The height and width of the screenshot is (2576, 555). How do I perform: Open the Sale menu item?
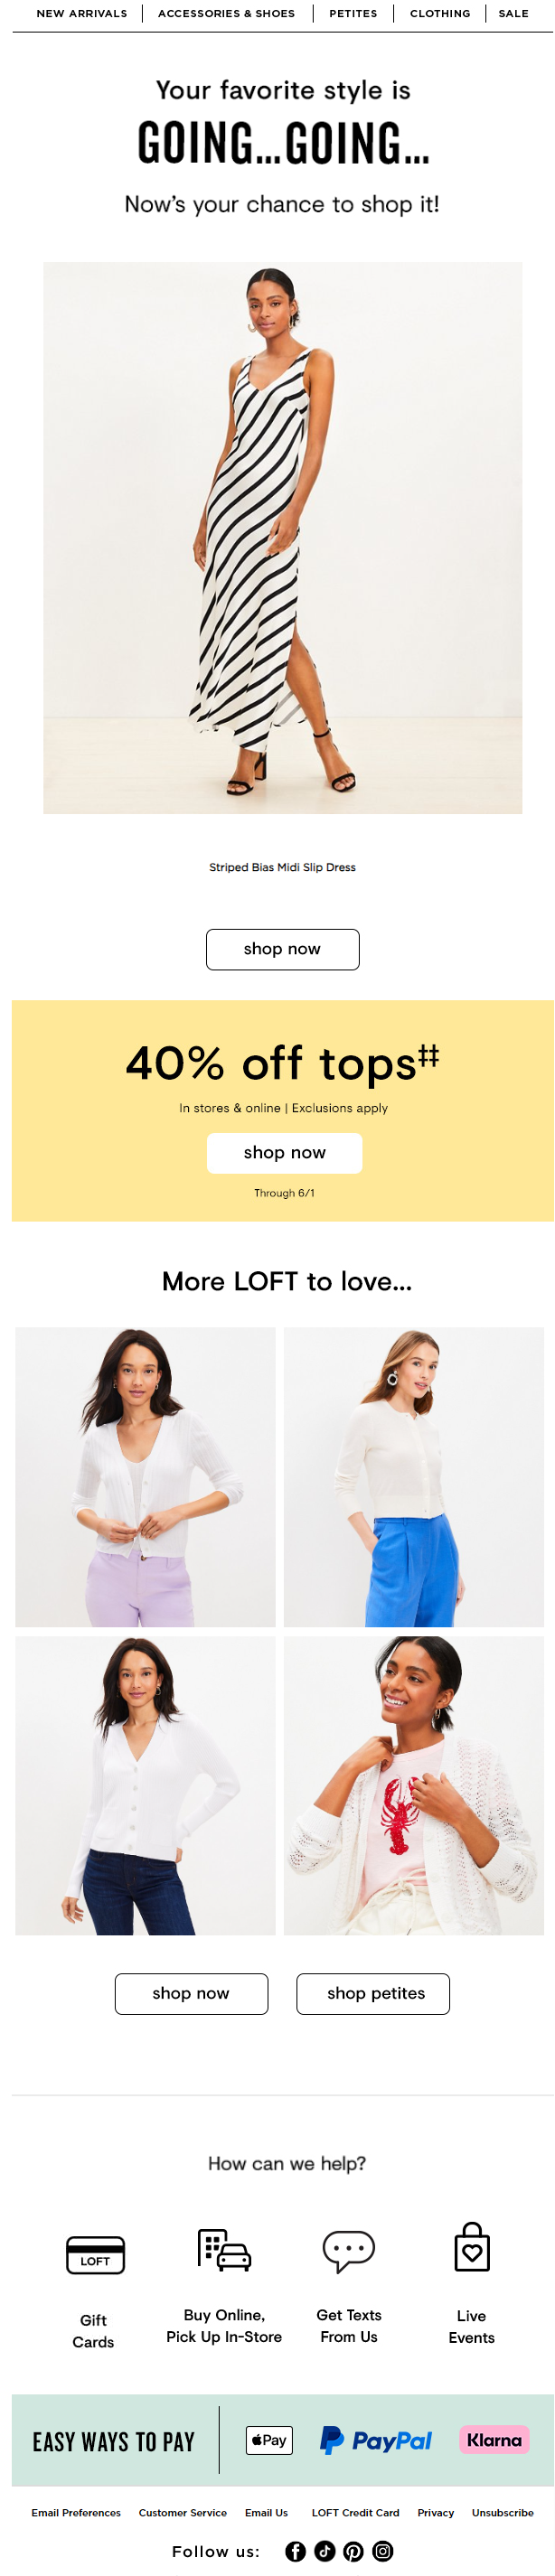pyautogui.click(x=513, y=14)
